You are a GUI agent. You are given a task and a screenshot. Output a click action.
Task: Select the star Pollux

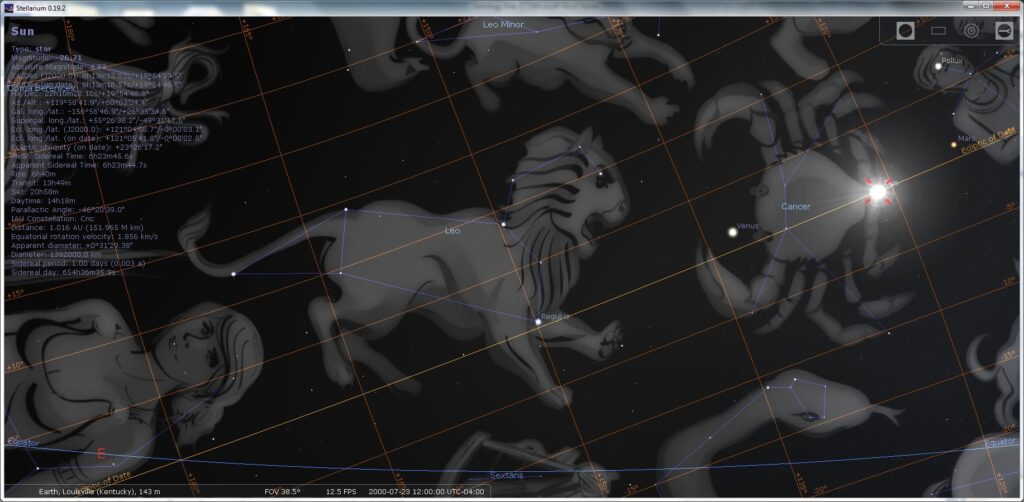click(x=938, y=66)
